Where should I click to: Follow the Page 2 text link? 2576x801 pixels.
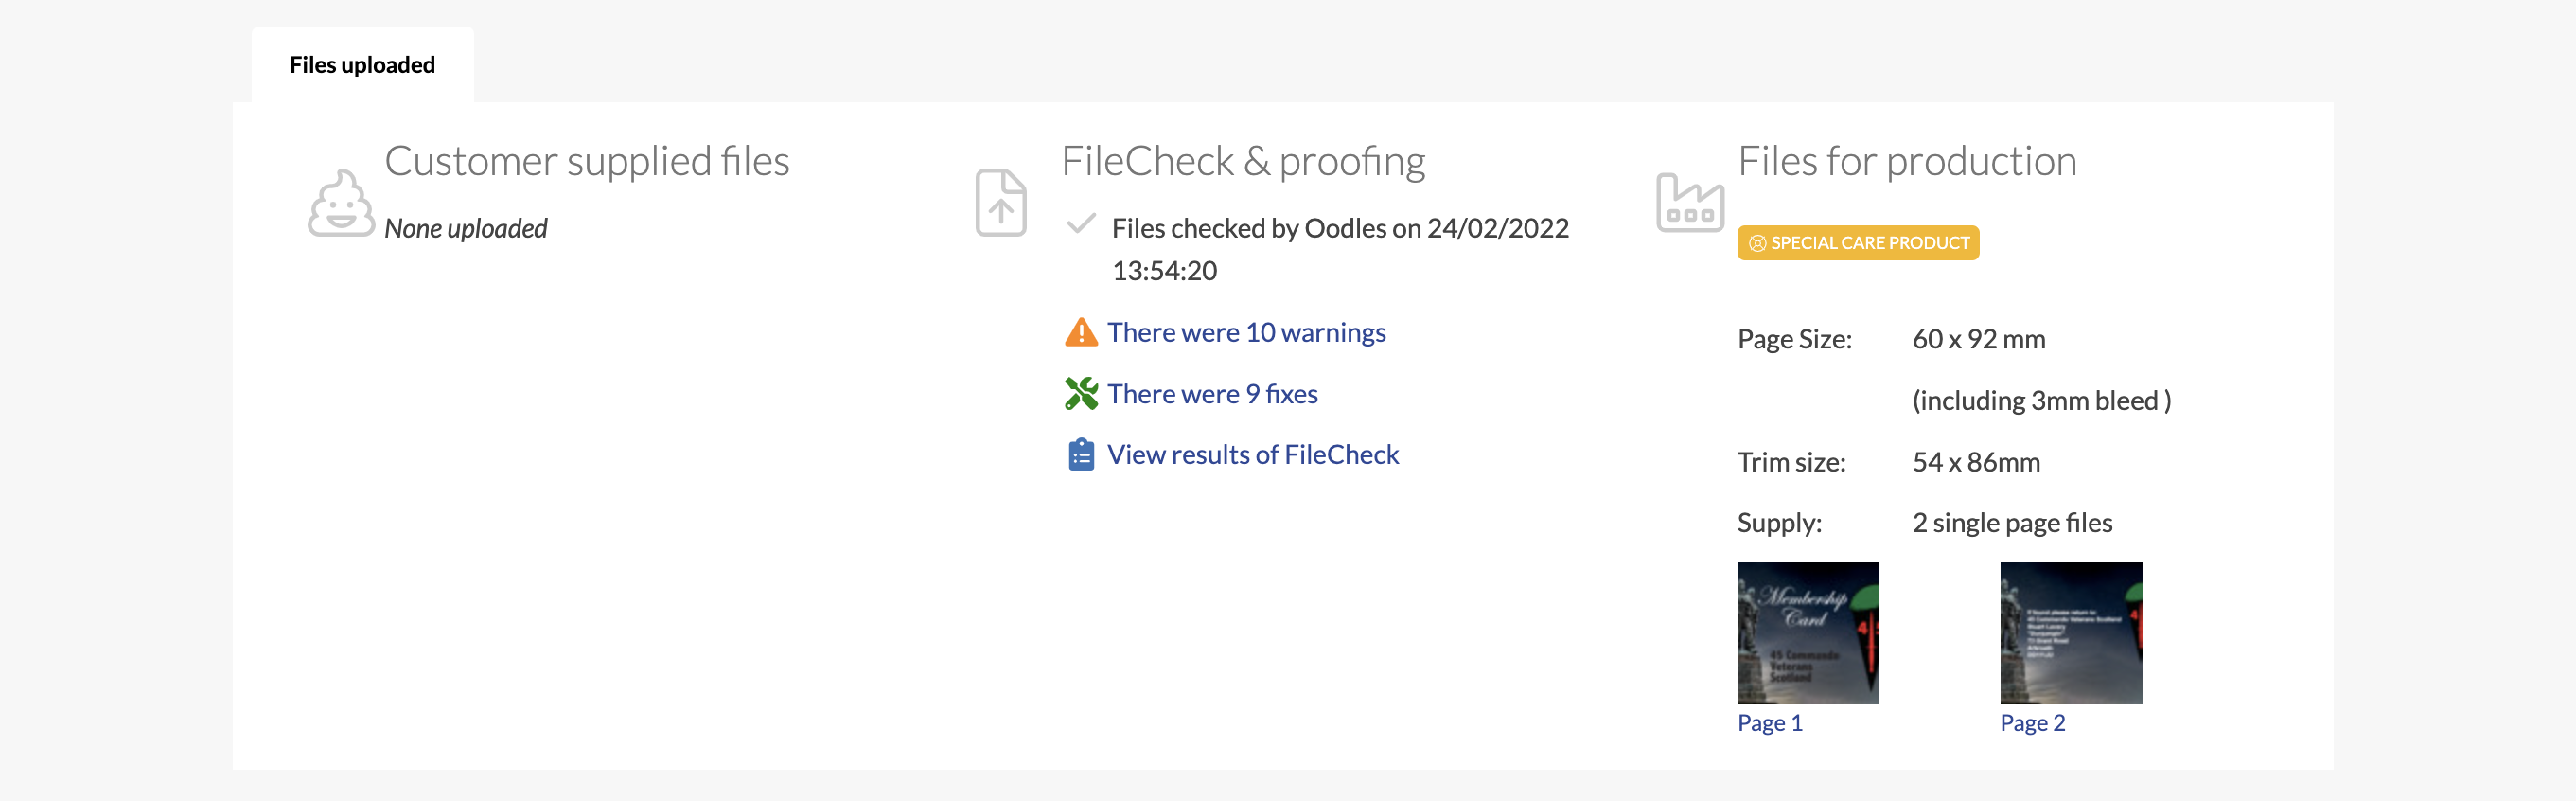[2033, 723]
